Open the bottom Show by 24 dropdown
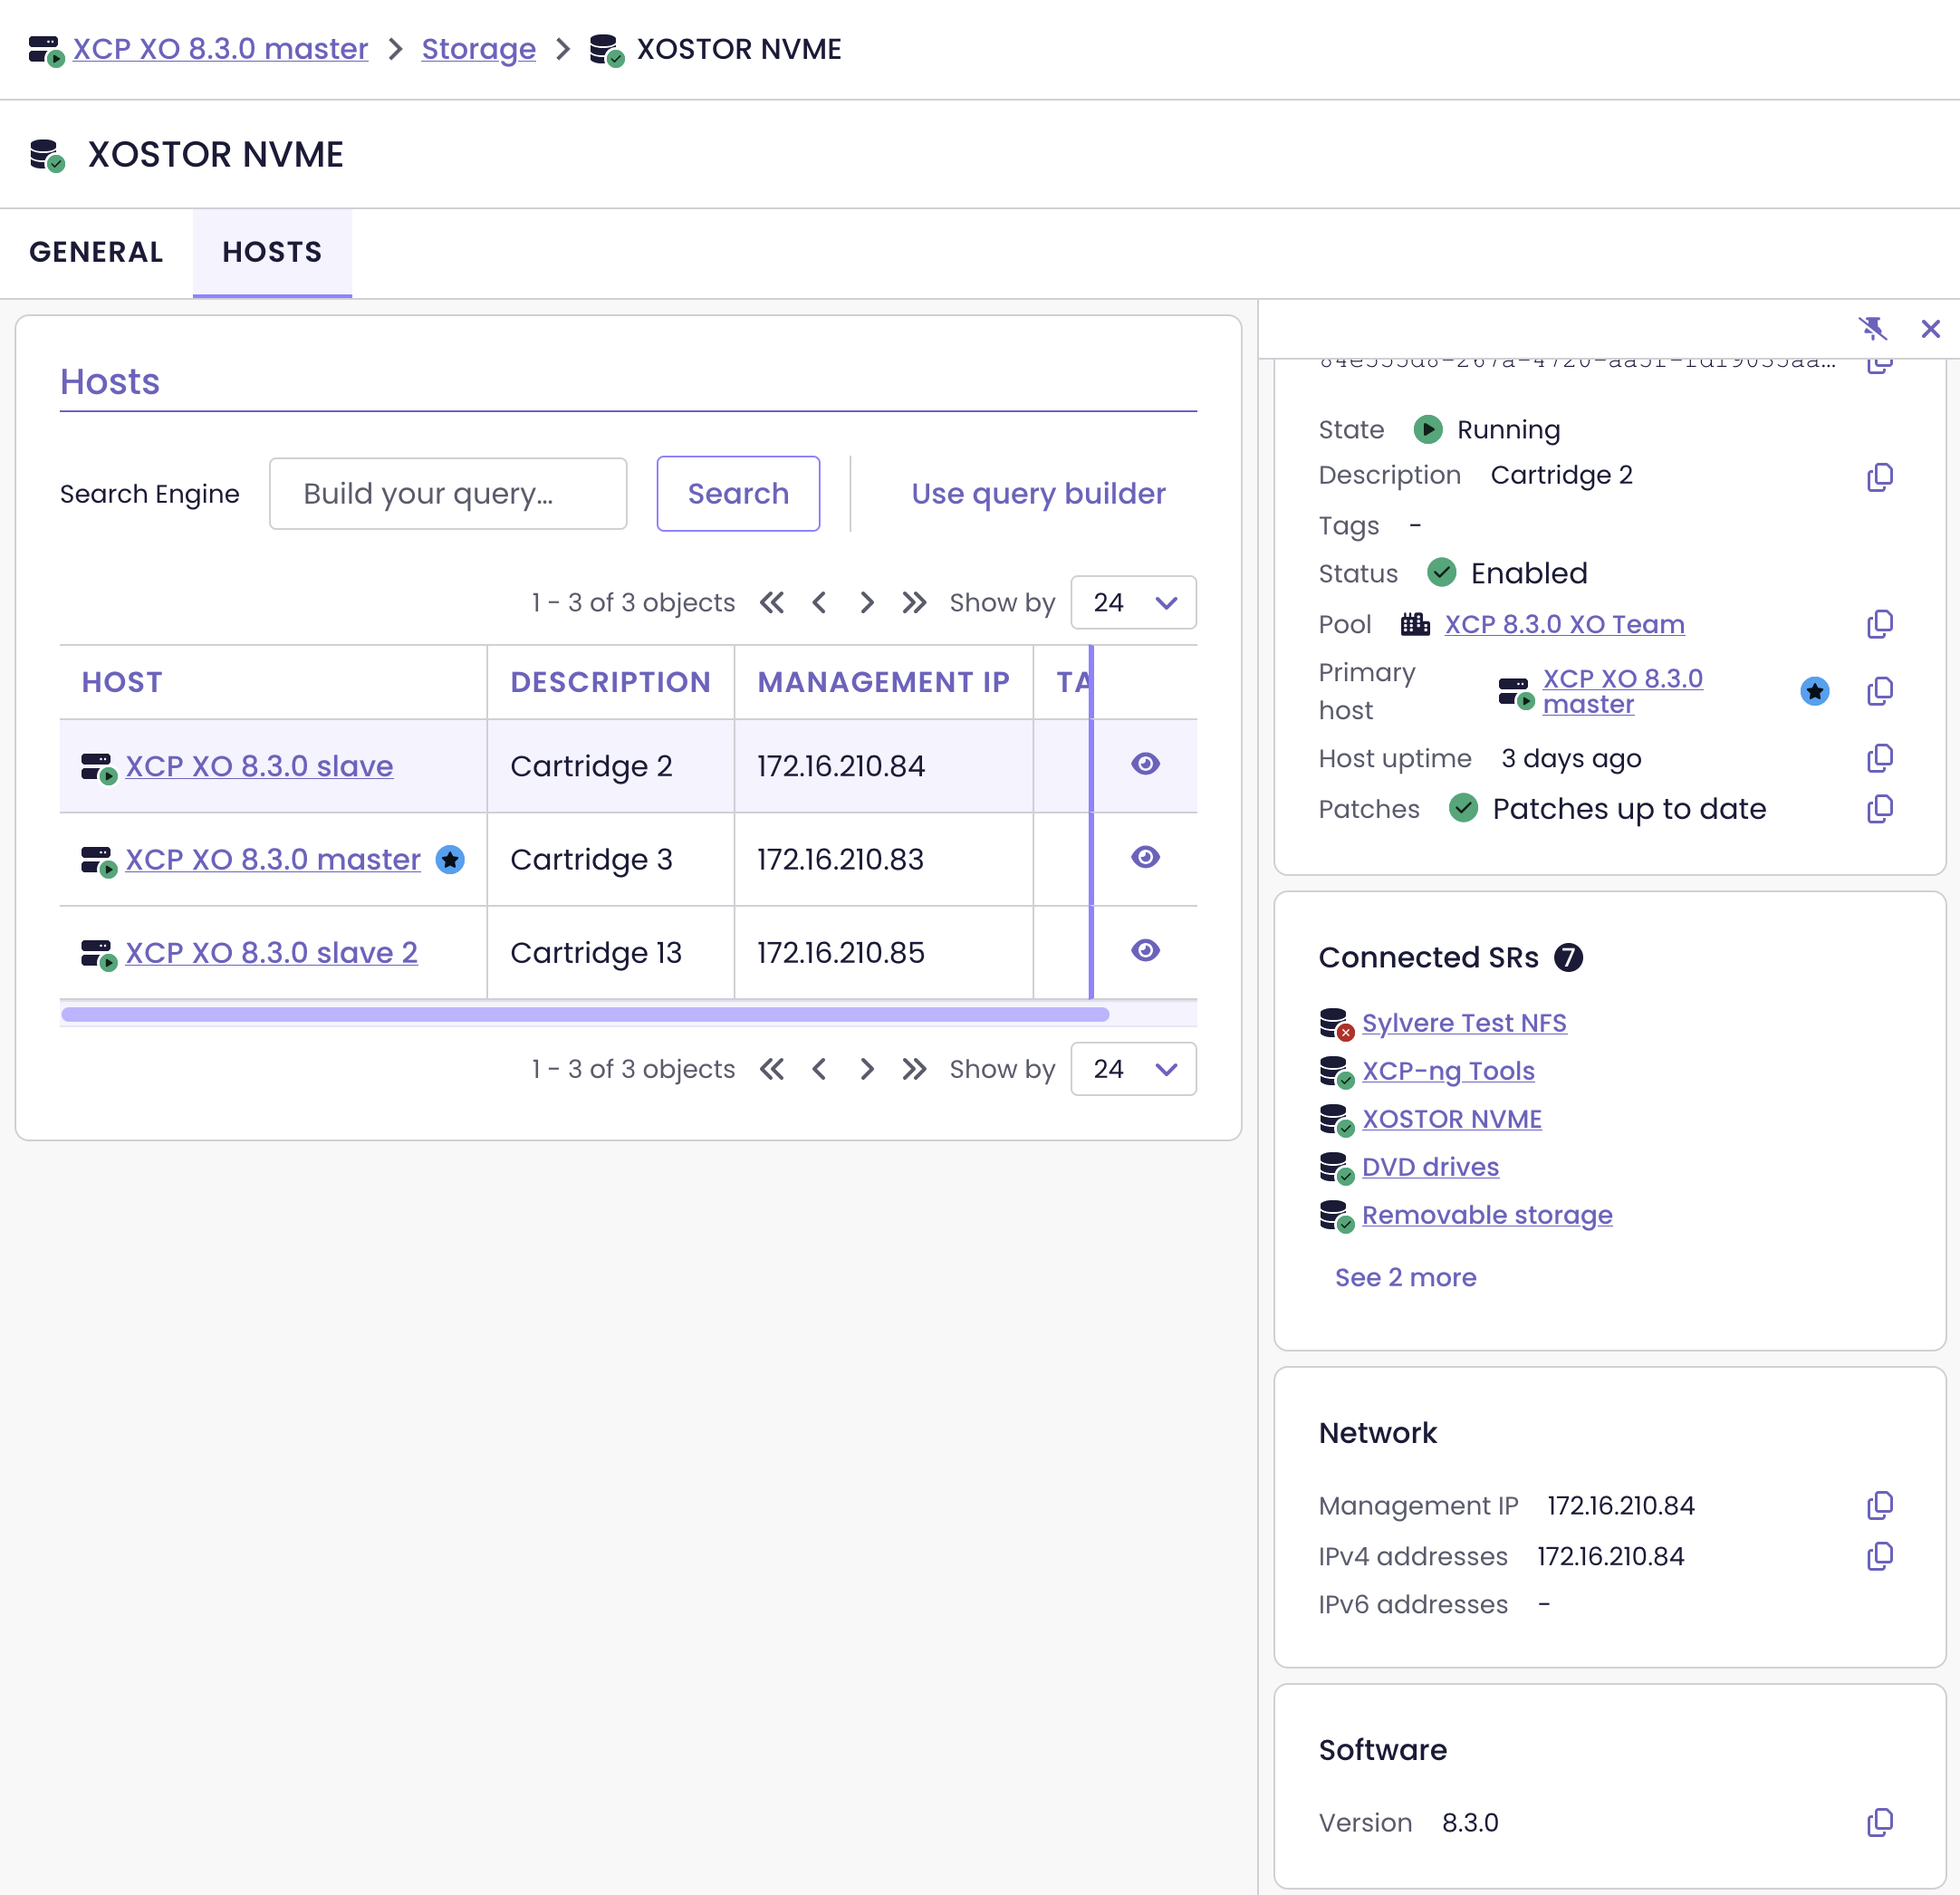This screenshot has width=1960, height=1895. [x=1133, y=1069]
